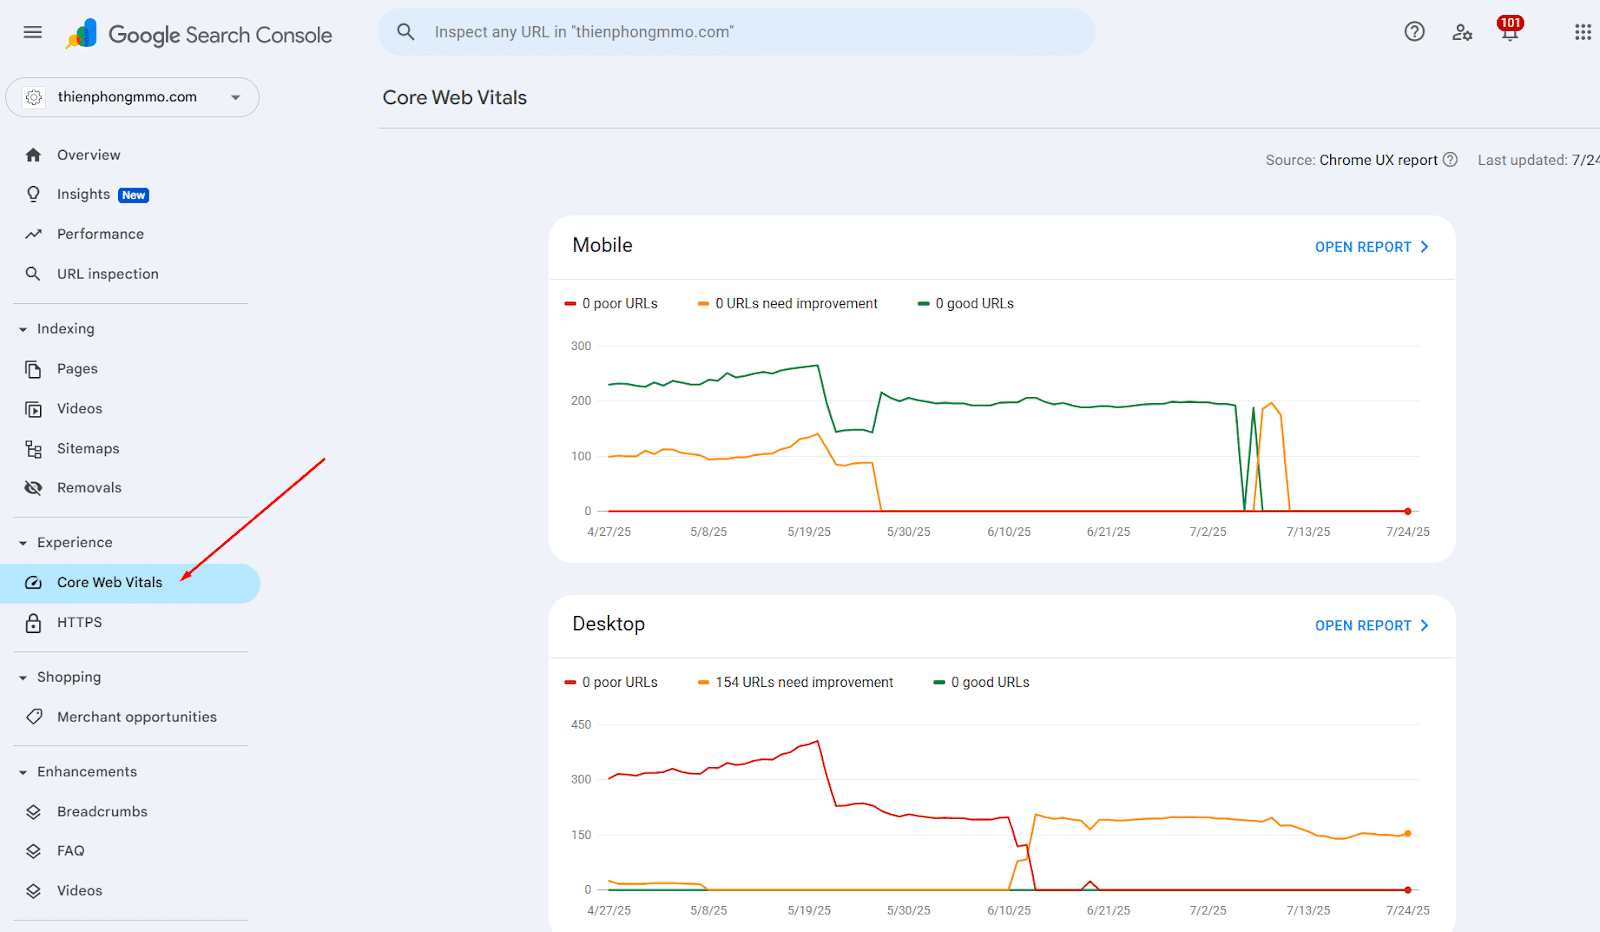Click the Chrome UX report info icon

(x=1450, y=160)
